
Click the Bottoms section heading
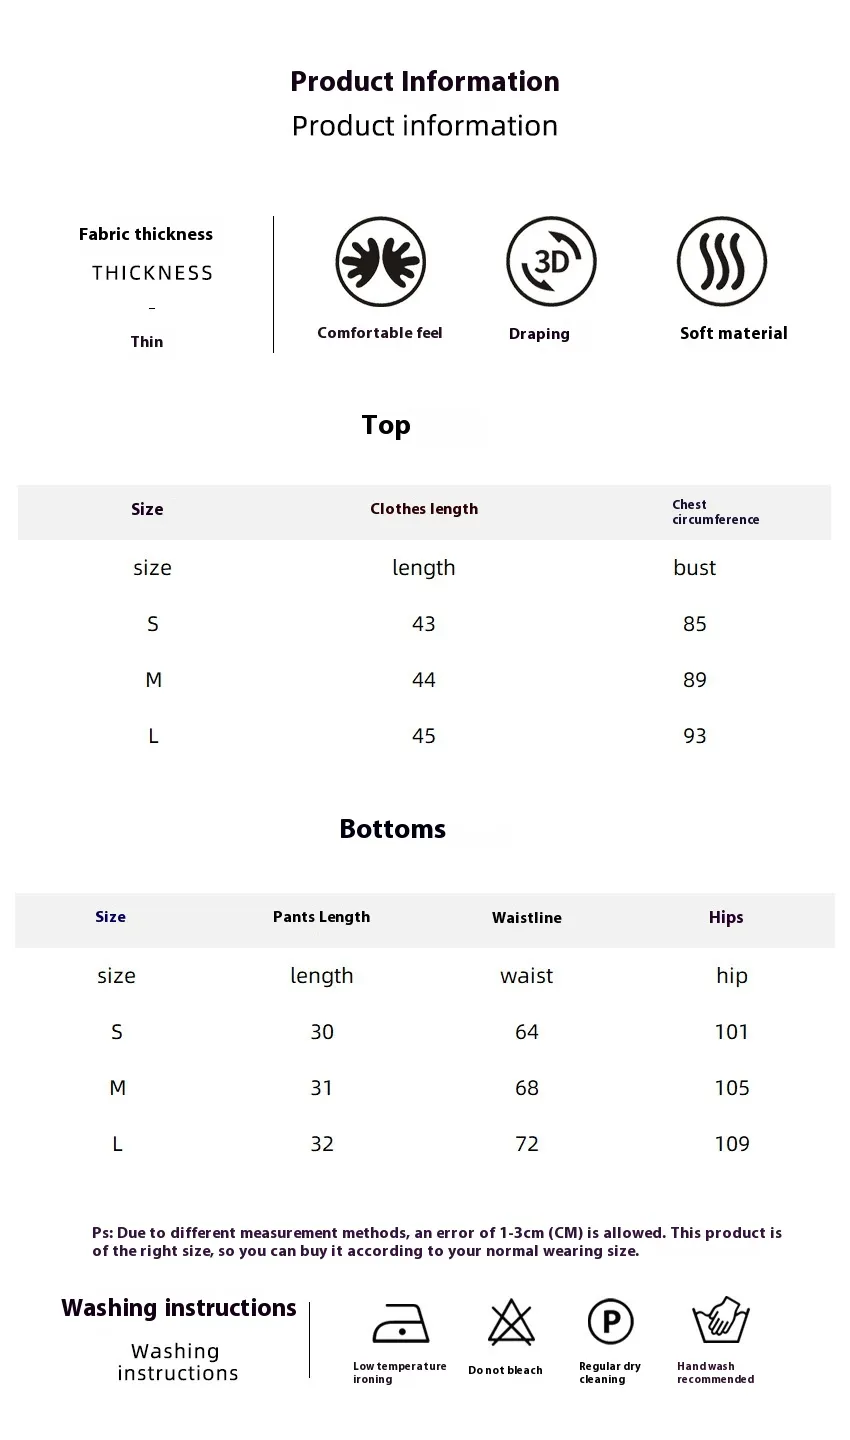click(393, 829)
